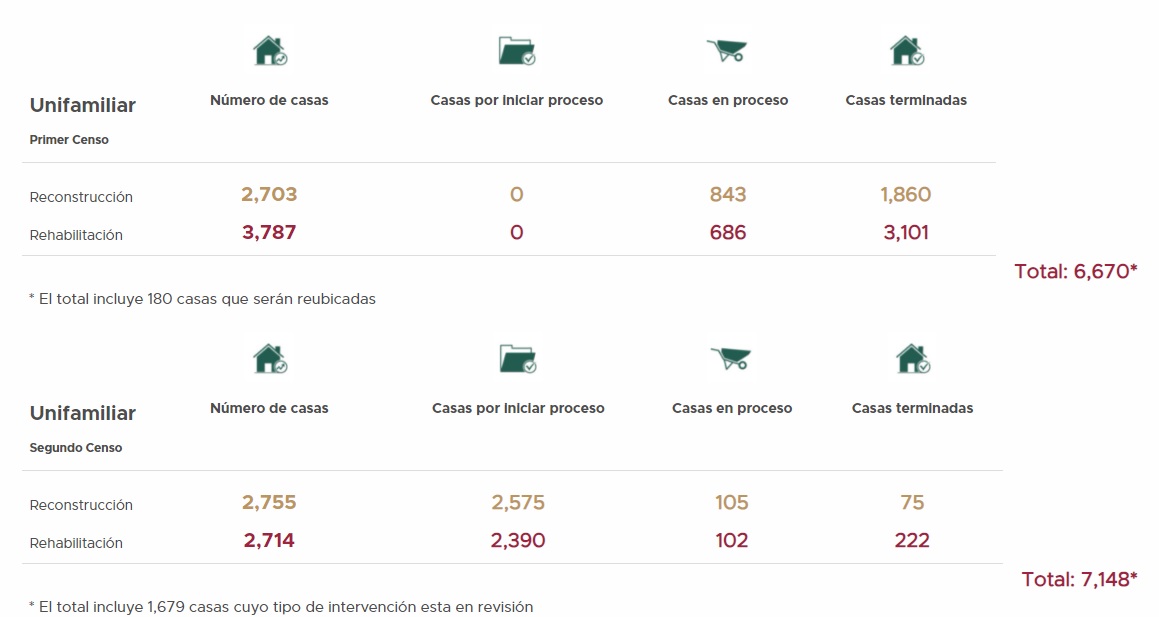Click the house icon above Segundo Censo Número de casas
The height and width of the screenshot is (617, 1159).
point(270,359)
